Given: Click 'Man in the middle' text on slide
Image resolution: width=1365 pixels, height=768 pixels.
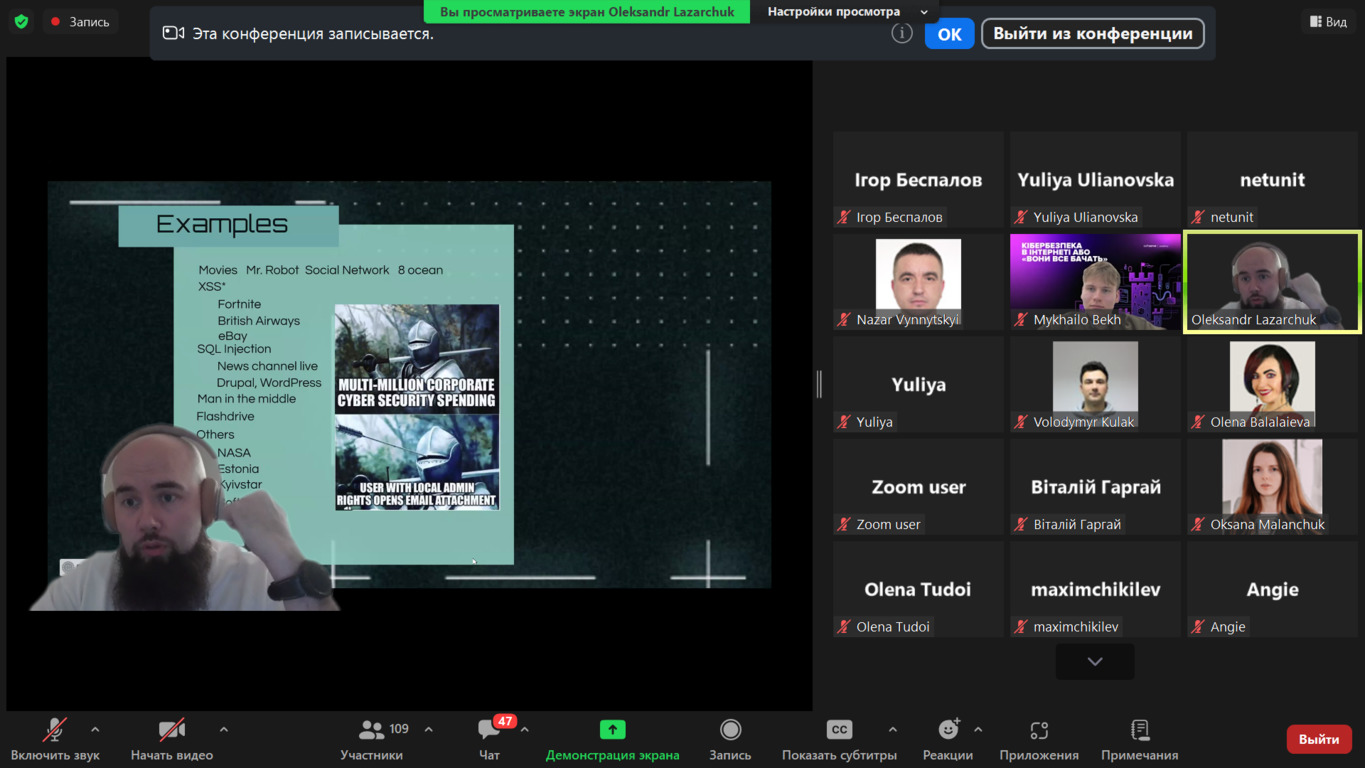Looking at the screenshot, I should coord(246,399).
